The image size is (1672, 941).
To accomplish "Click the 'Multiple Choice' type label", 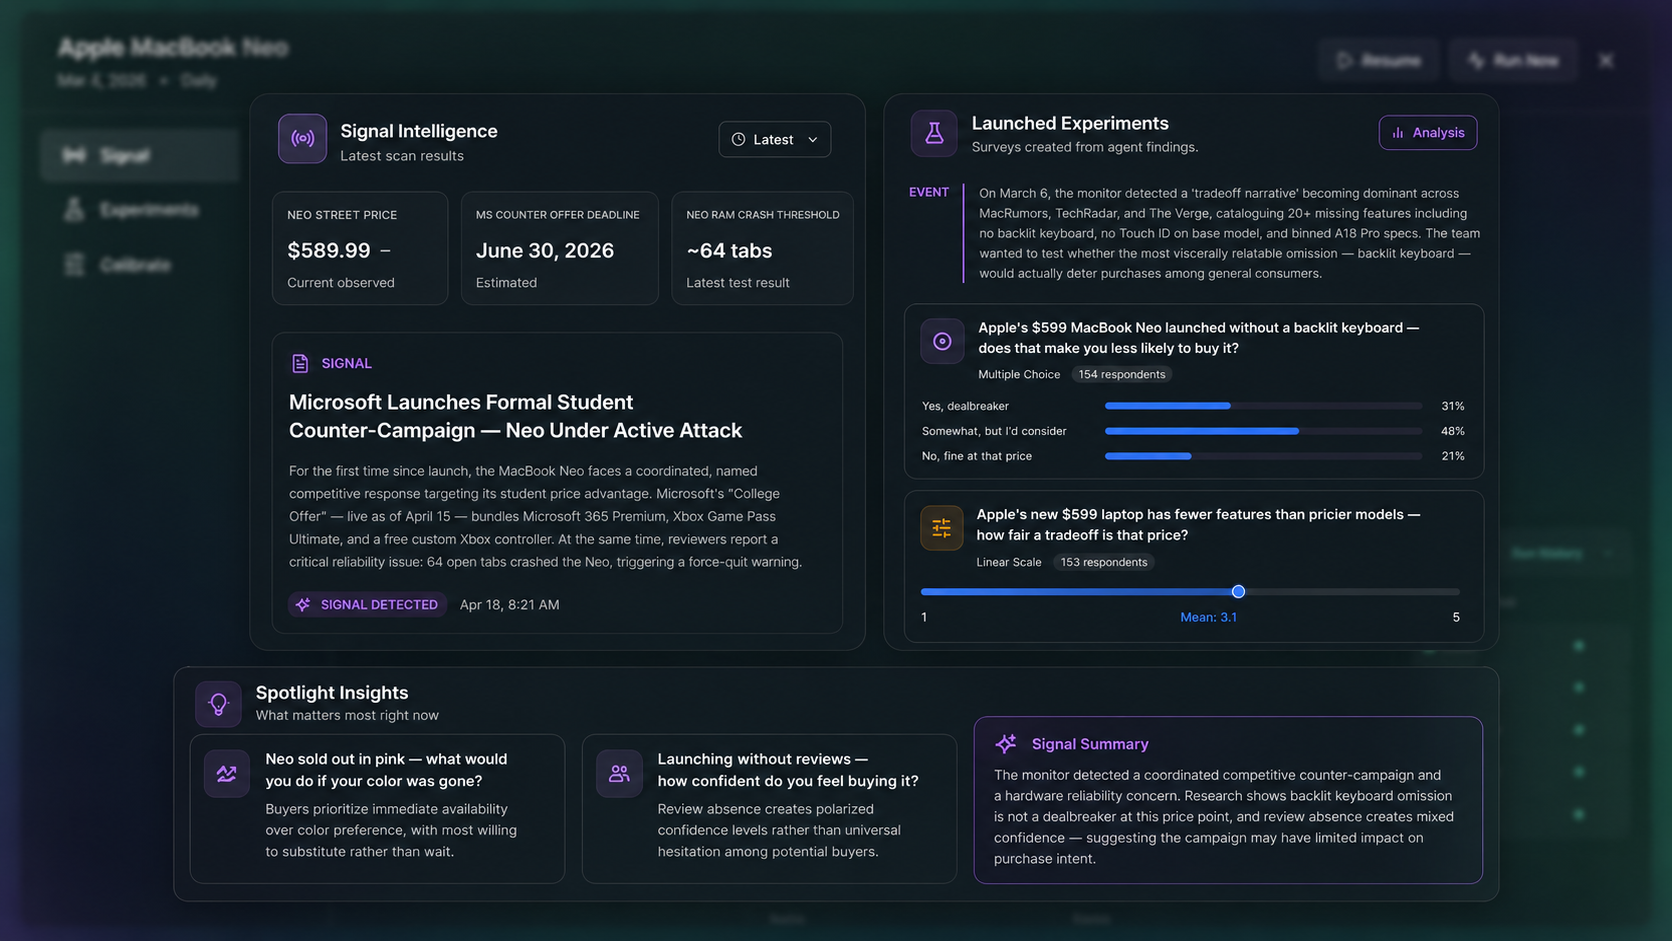I will click(1019, 374).
